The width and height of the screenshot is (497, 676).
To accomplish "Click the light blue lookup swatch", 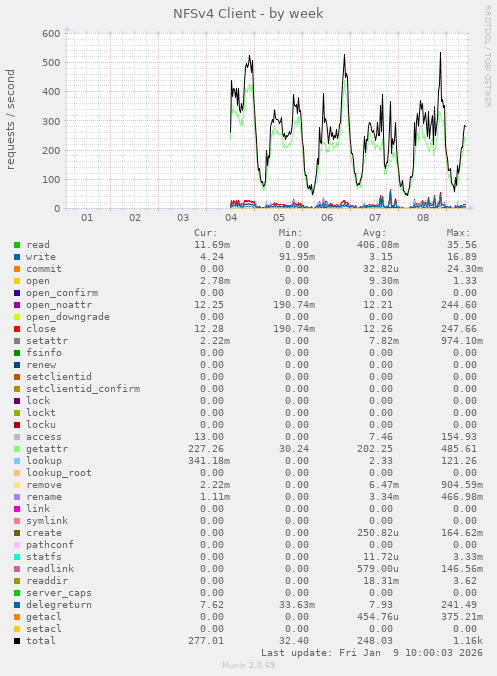I will [x=17, y=461].
